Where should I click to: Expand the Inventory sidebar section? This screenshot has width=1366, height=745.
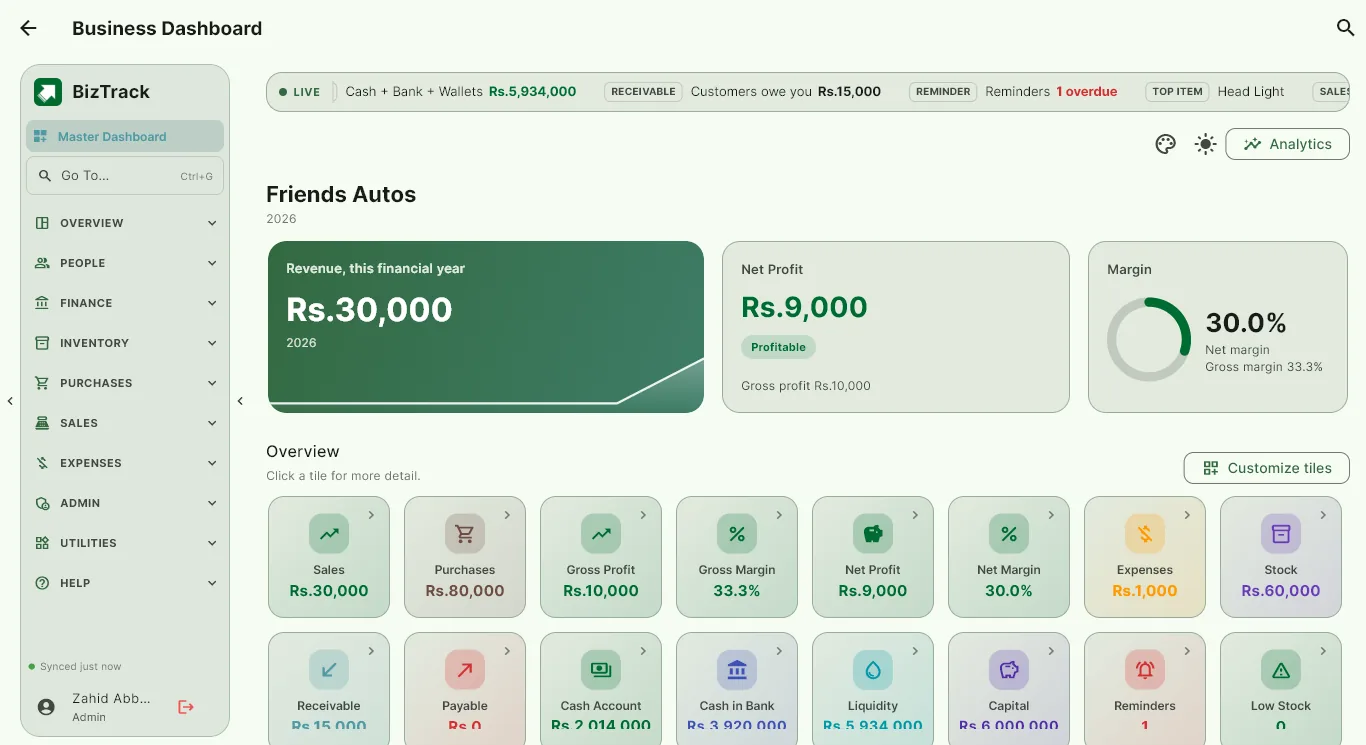coord(125,343)
